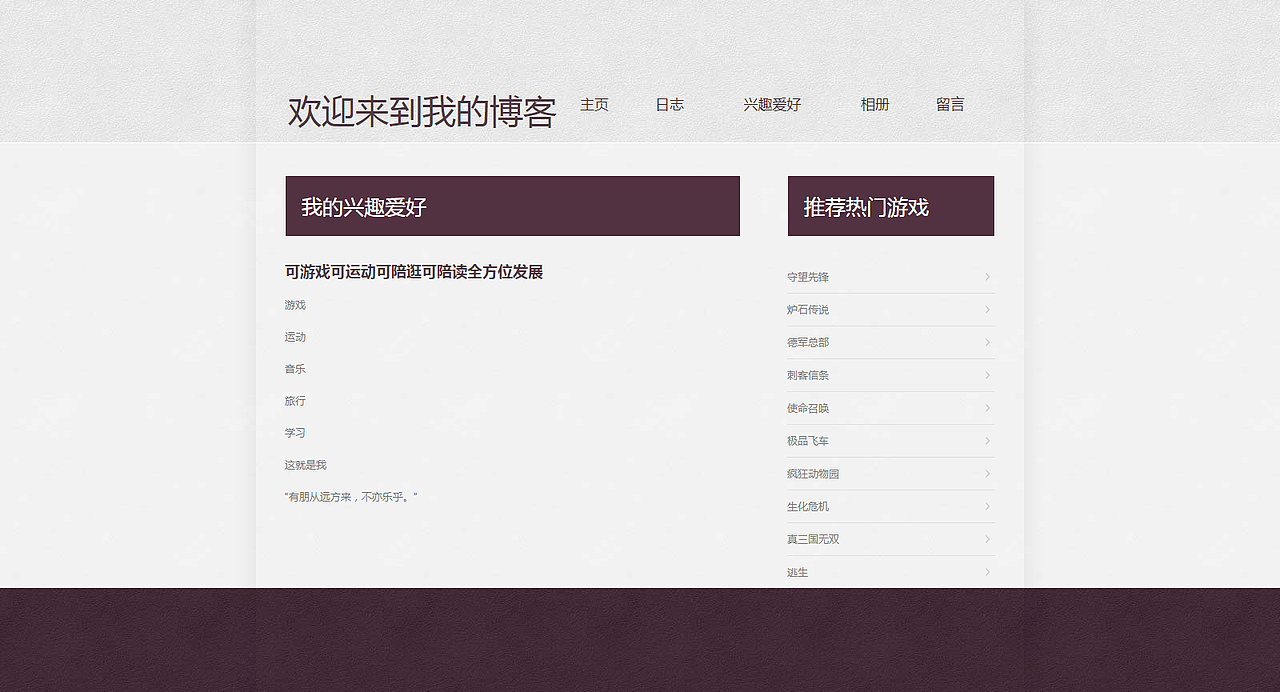Click the 生化危机 game link
Image resolution: width=1280 pixels, height=692 pixels.
tap(807, 506)
